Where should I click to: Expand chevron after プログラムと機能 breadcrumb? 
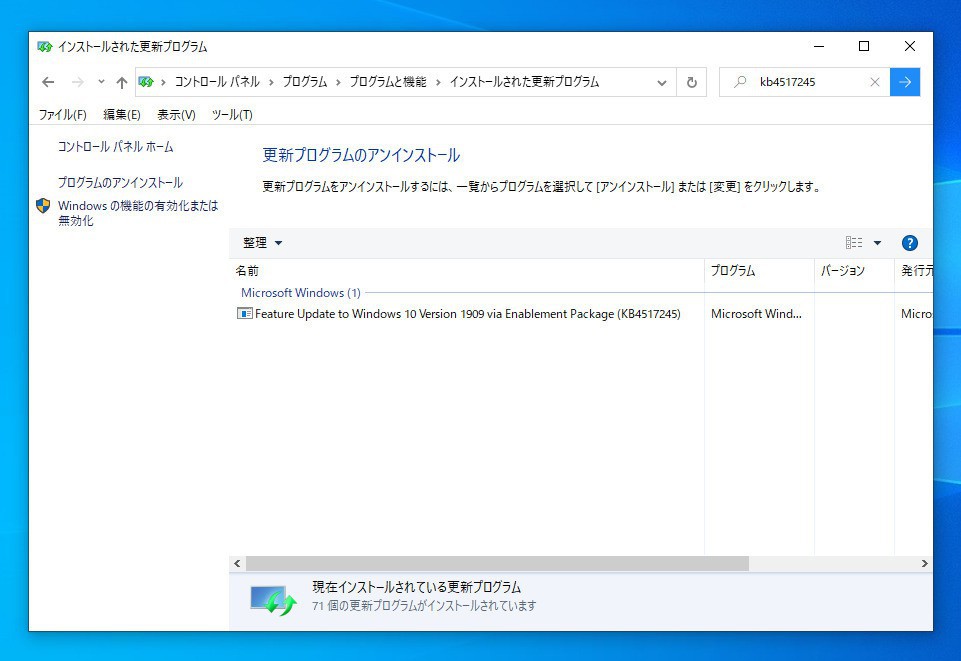(438, 82)
